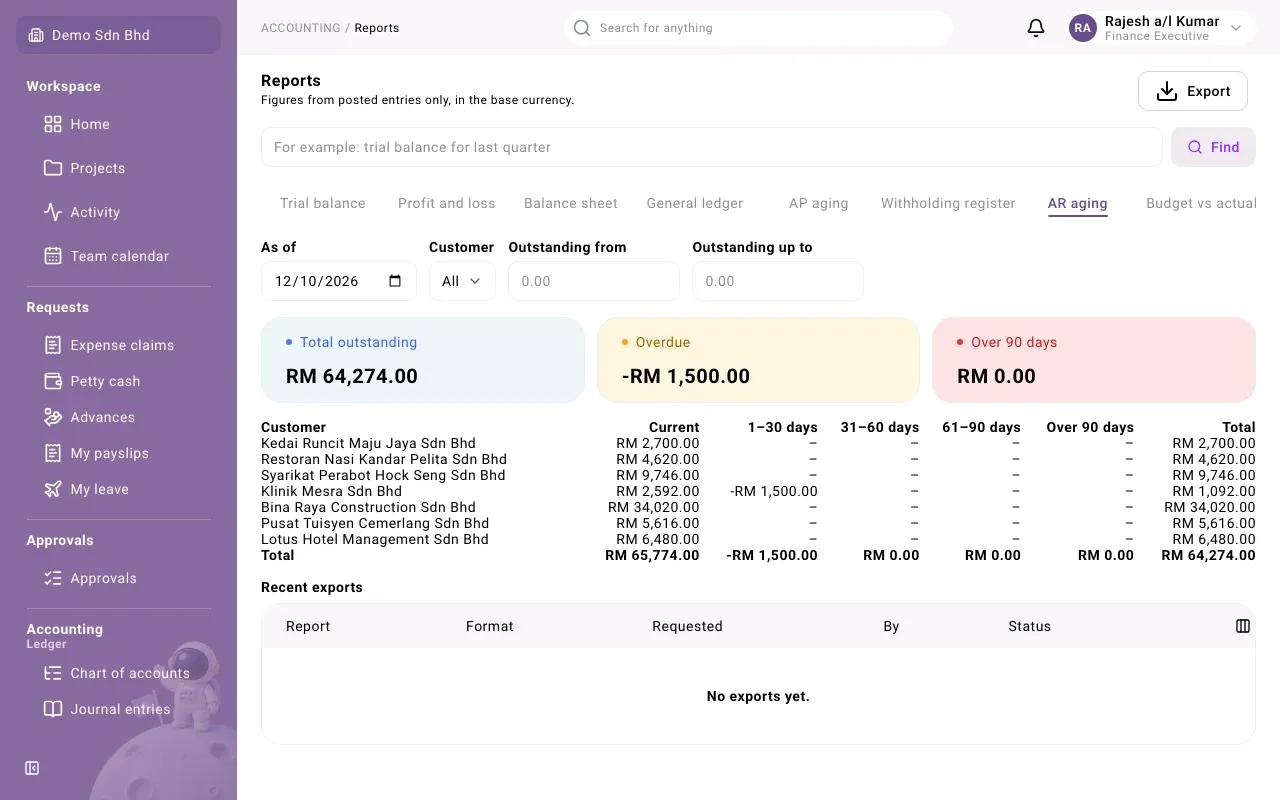The image size is (1280, 800).
Task: Click the Home sidebar icon
Action: pyautogui.click(x=53, y=124)
